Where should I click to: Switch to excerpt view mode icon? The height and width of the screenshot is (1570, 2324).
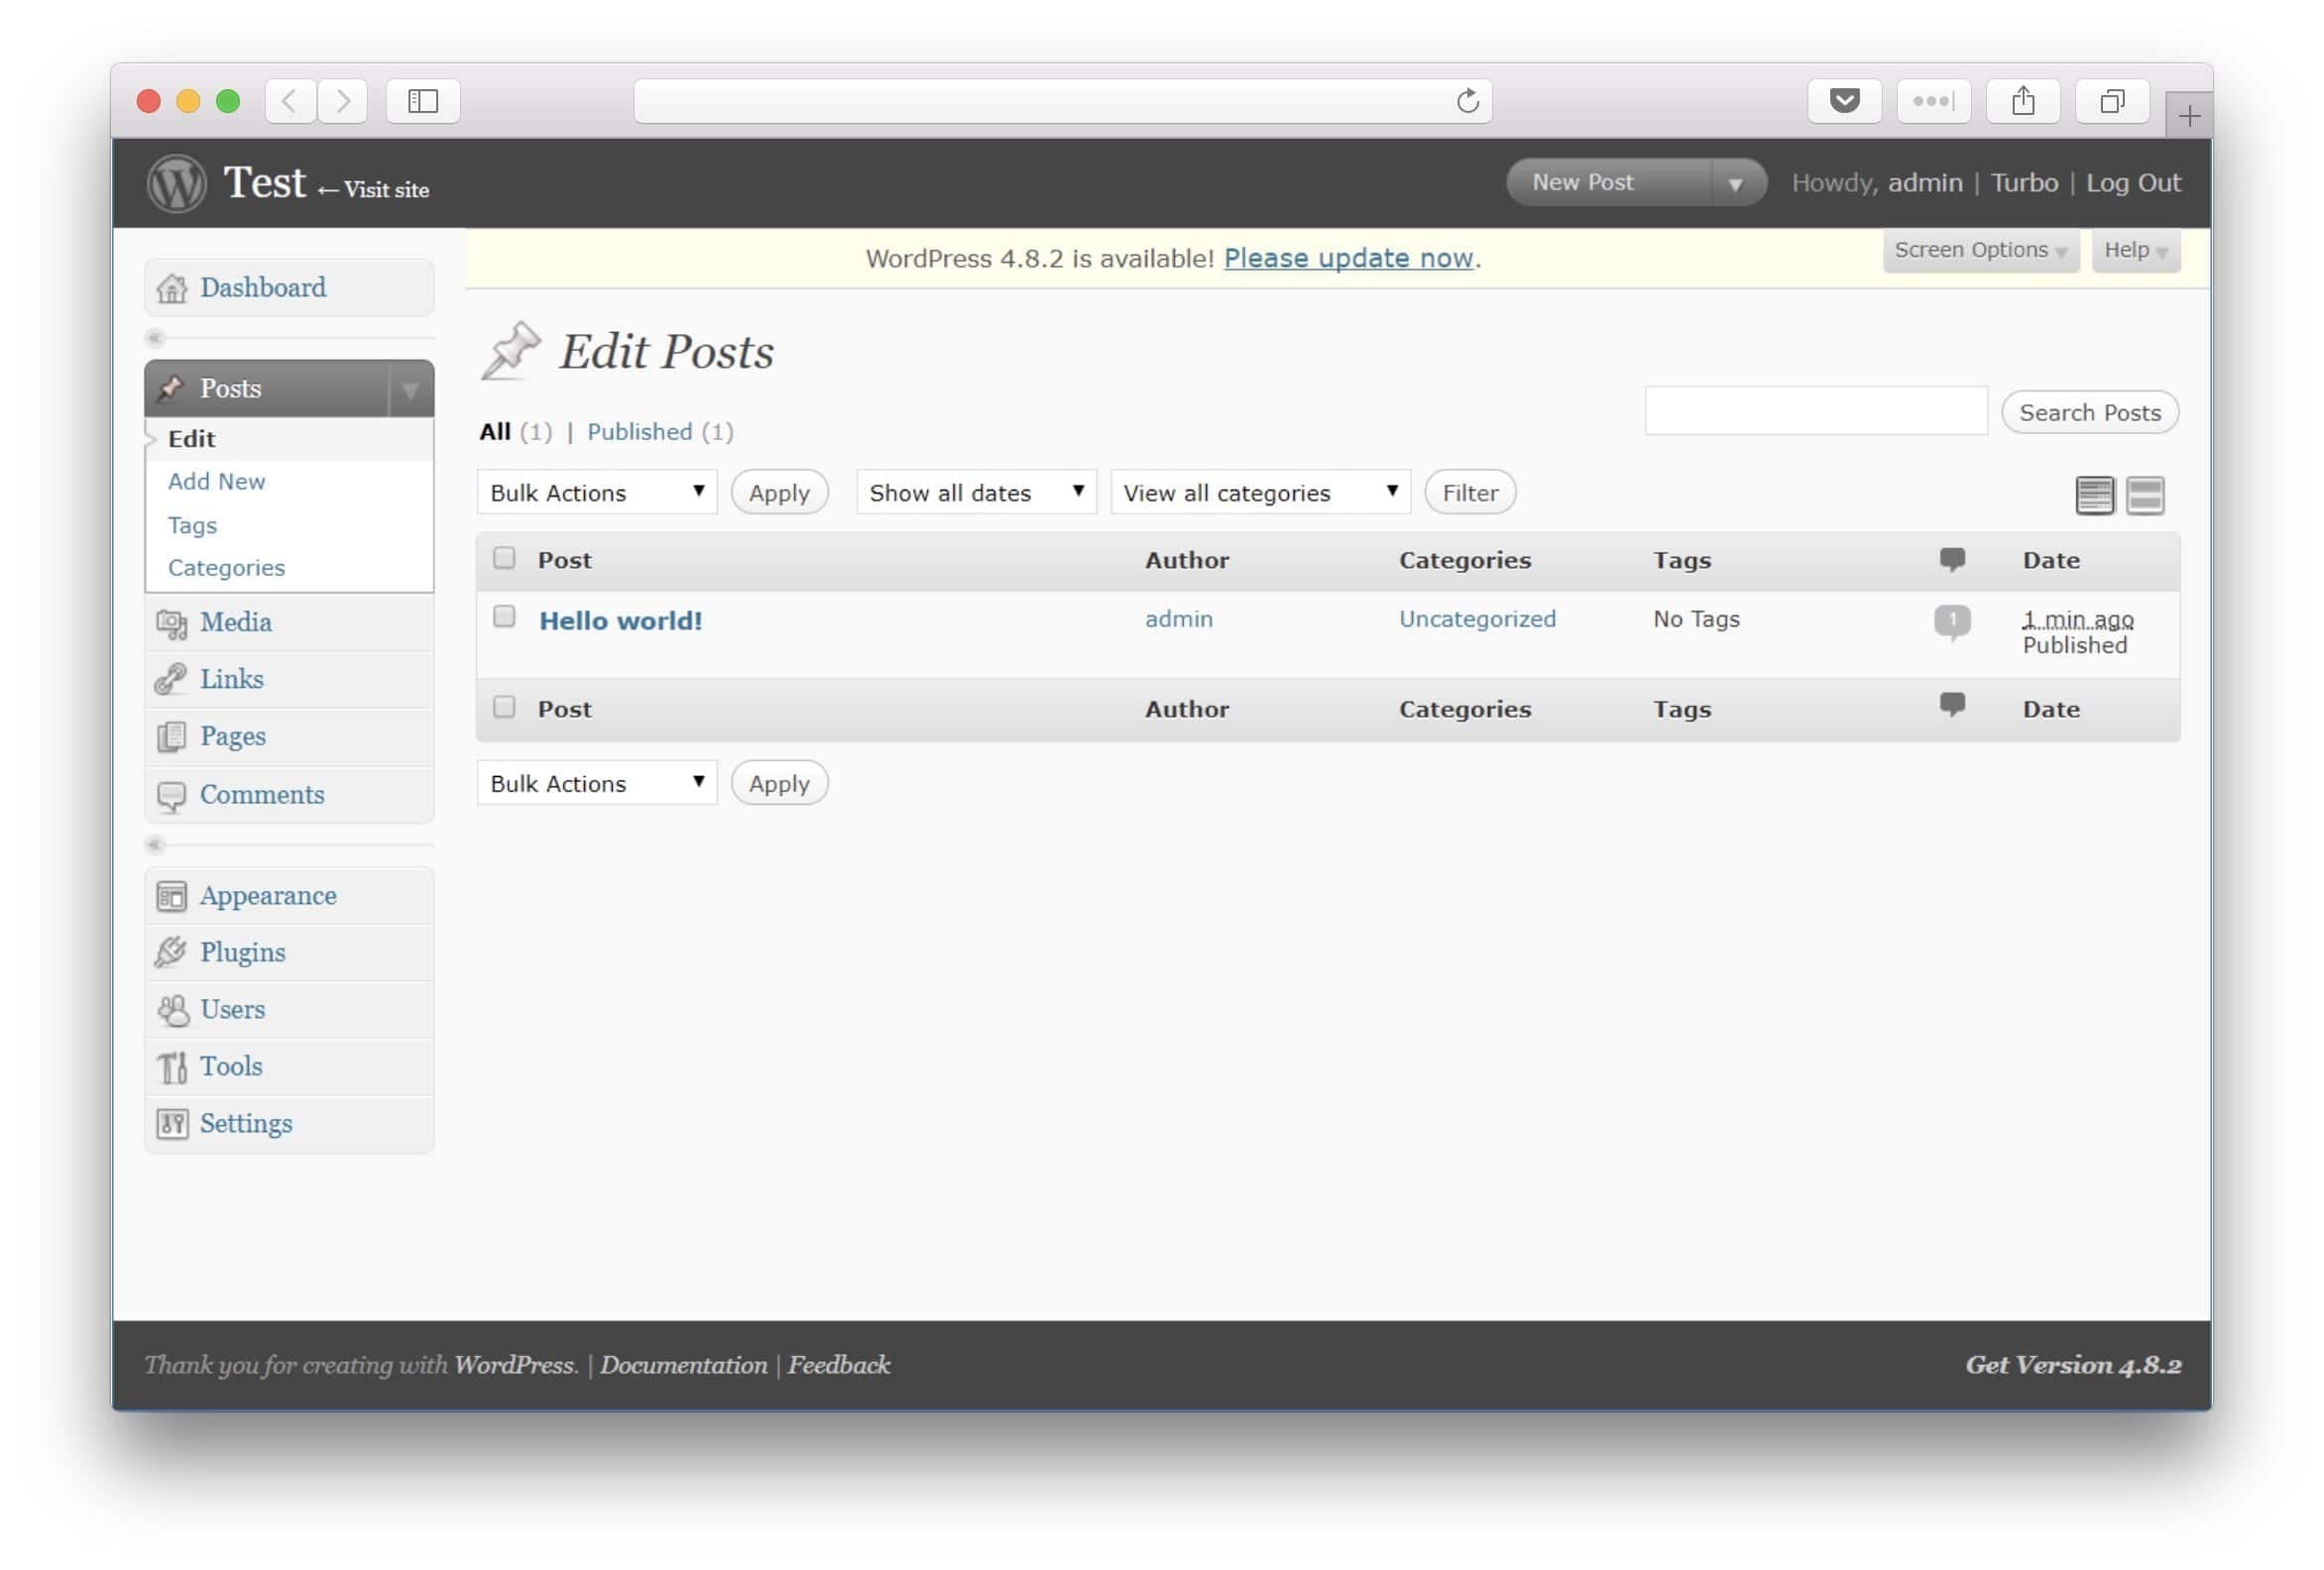point(2145,495)
